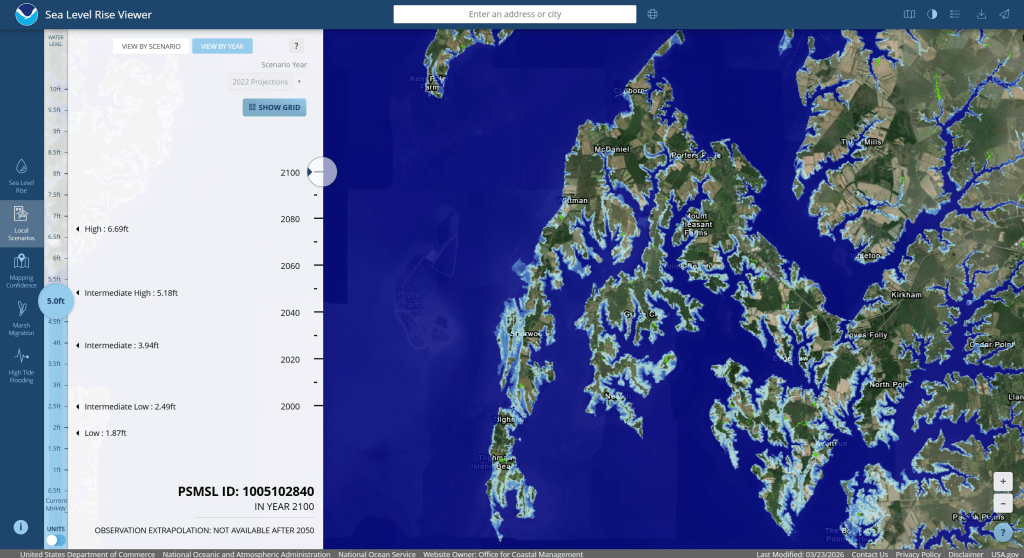Open the layer opacity contrast icon
The height and width of the screenshot is (558, 1024).
[933, 14]
